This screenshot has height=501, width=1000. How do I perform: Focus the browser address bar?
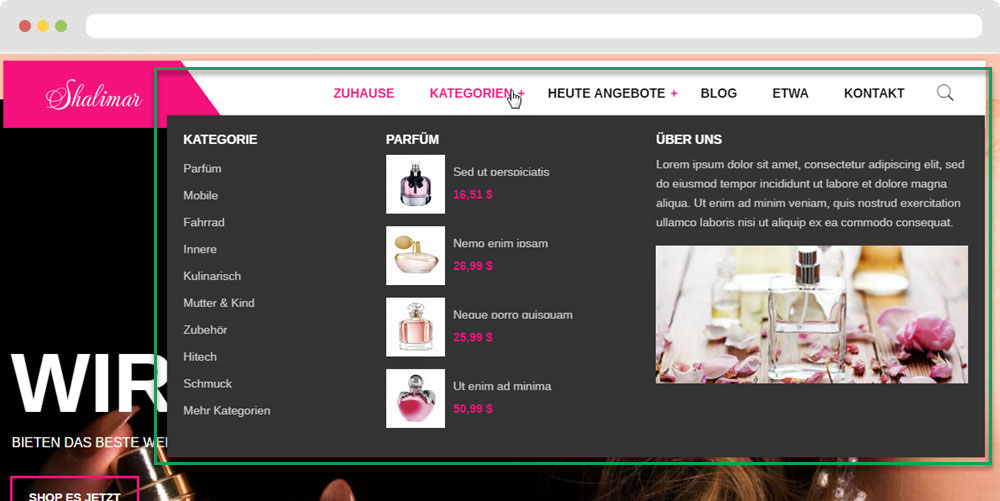534,26
